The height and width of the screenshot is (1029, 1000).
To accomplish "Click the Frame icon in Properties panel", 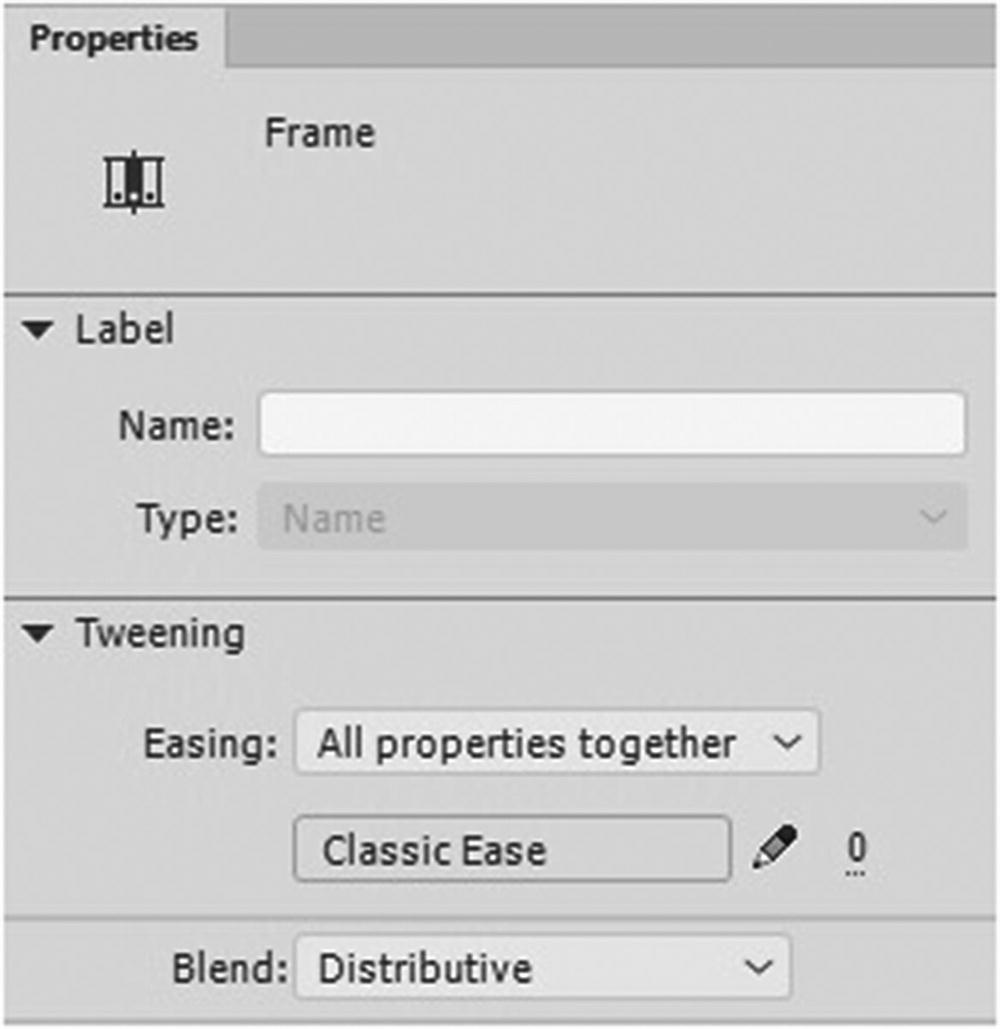I will [134, 185].
